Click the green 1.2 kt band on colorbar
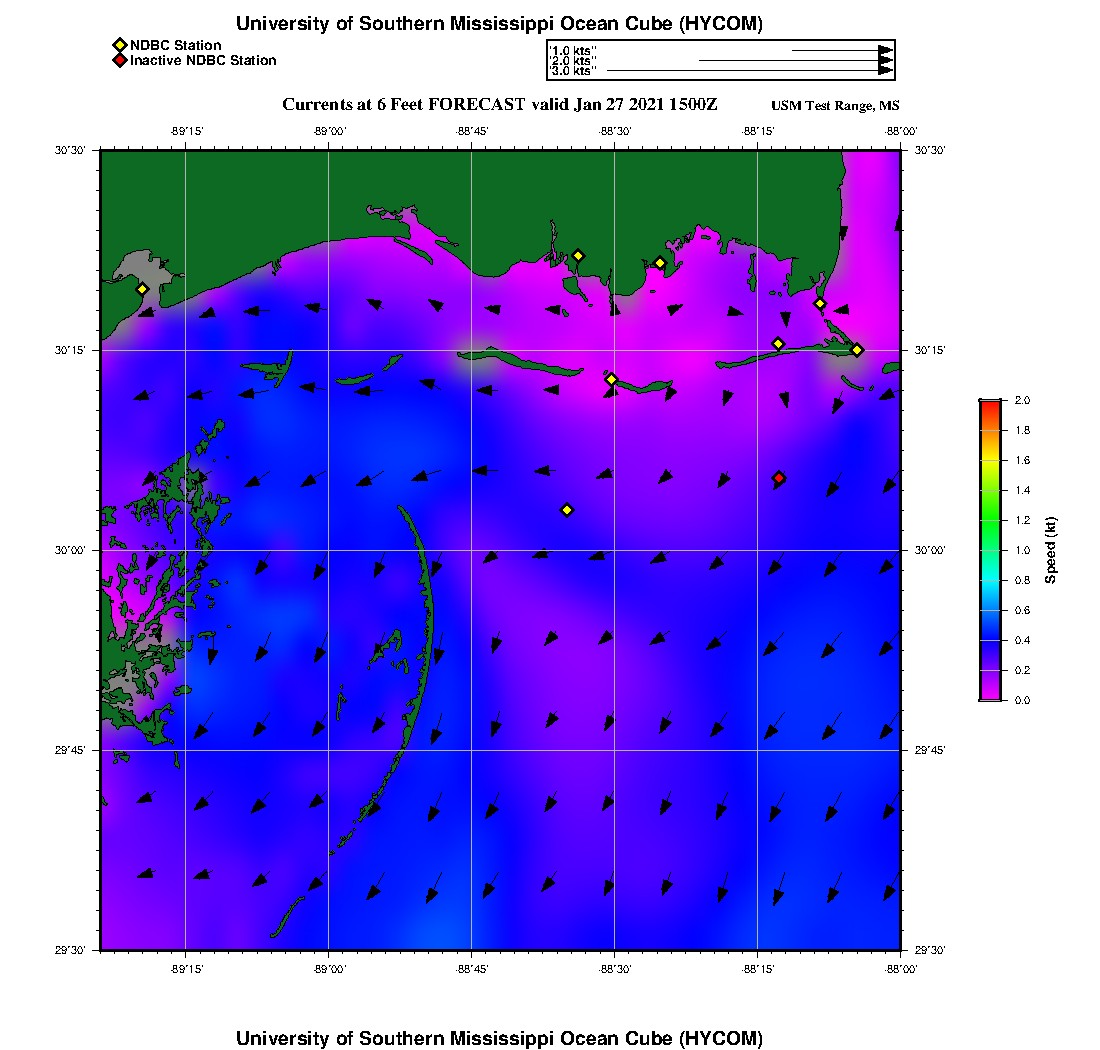The width and height of the screenshot is (1100, 1050). coord(991,520)
